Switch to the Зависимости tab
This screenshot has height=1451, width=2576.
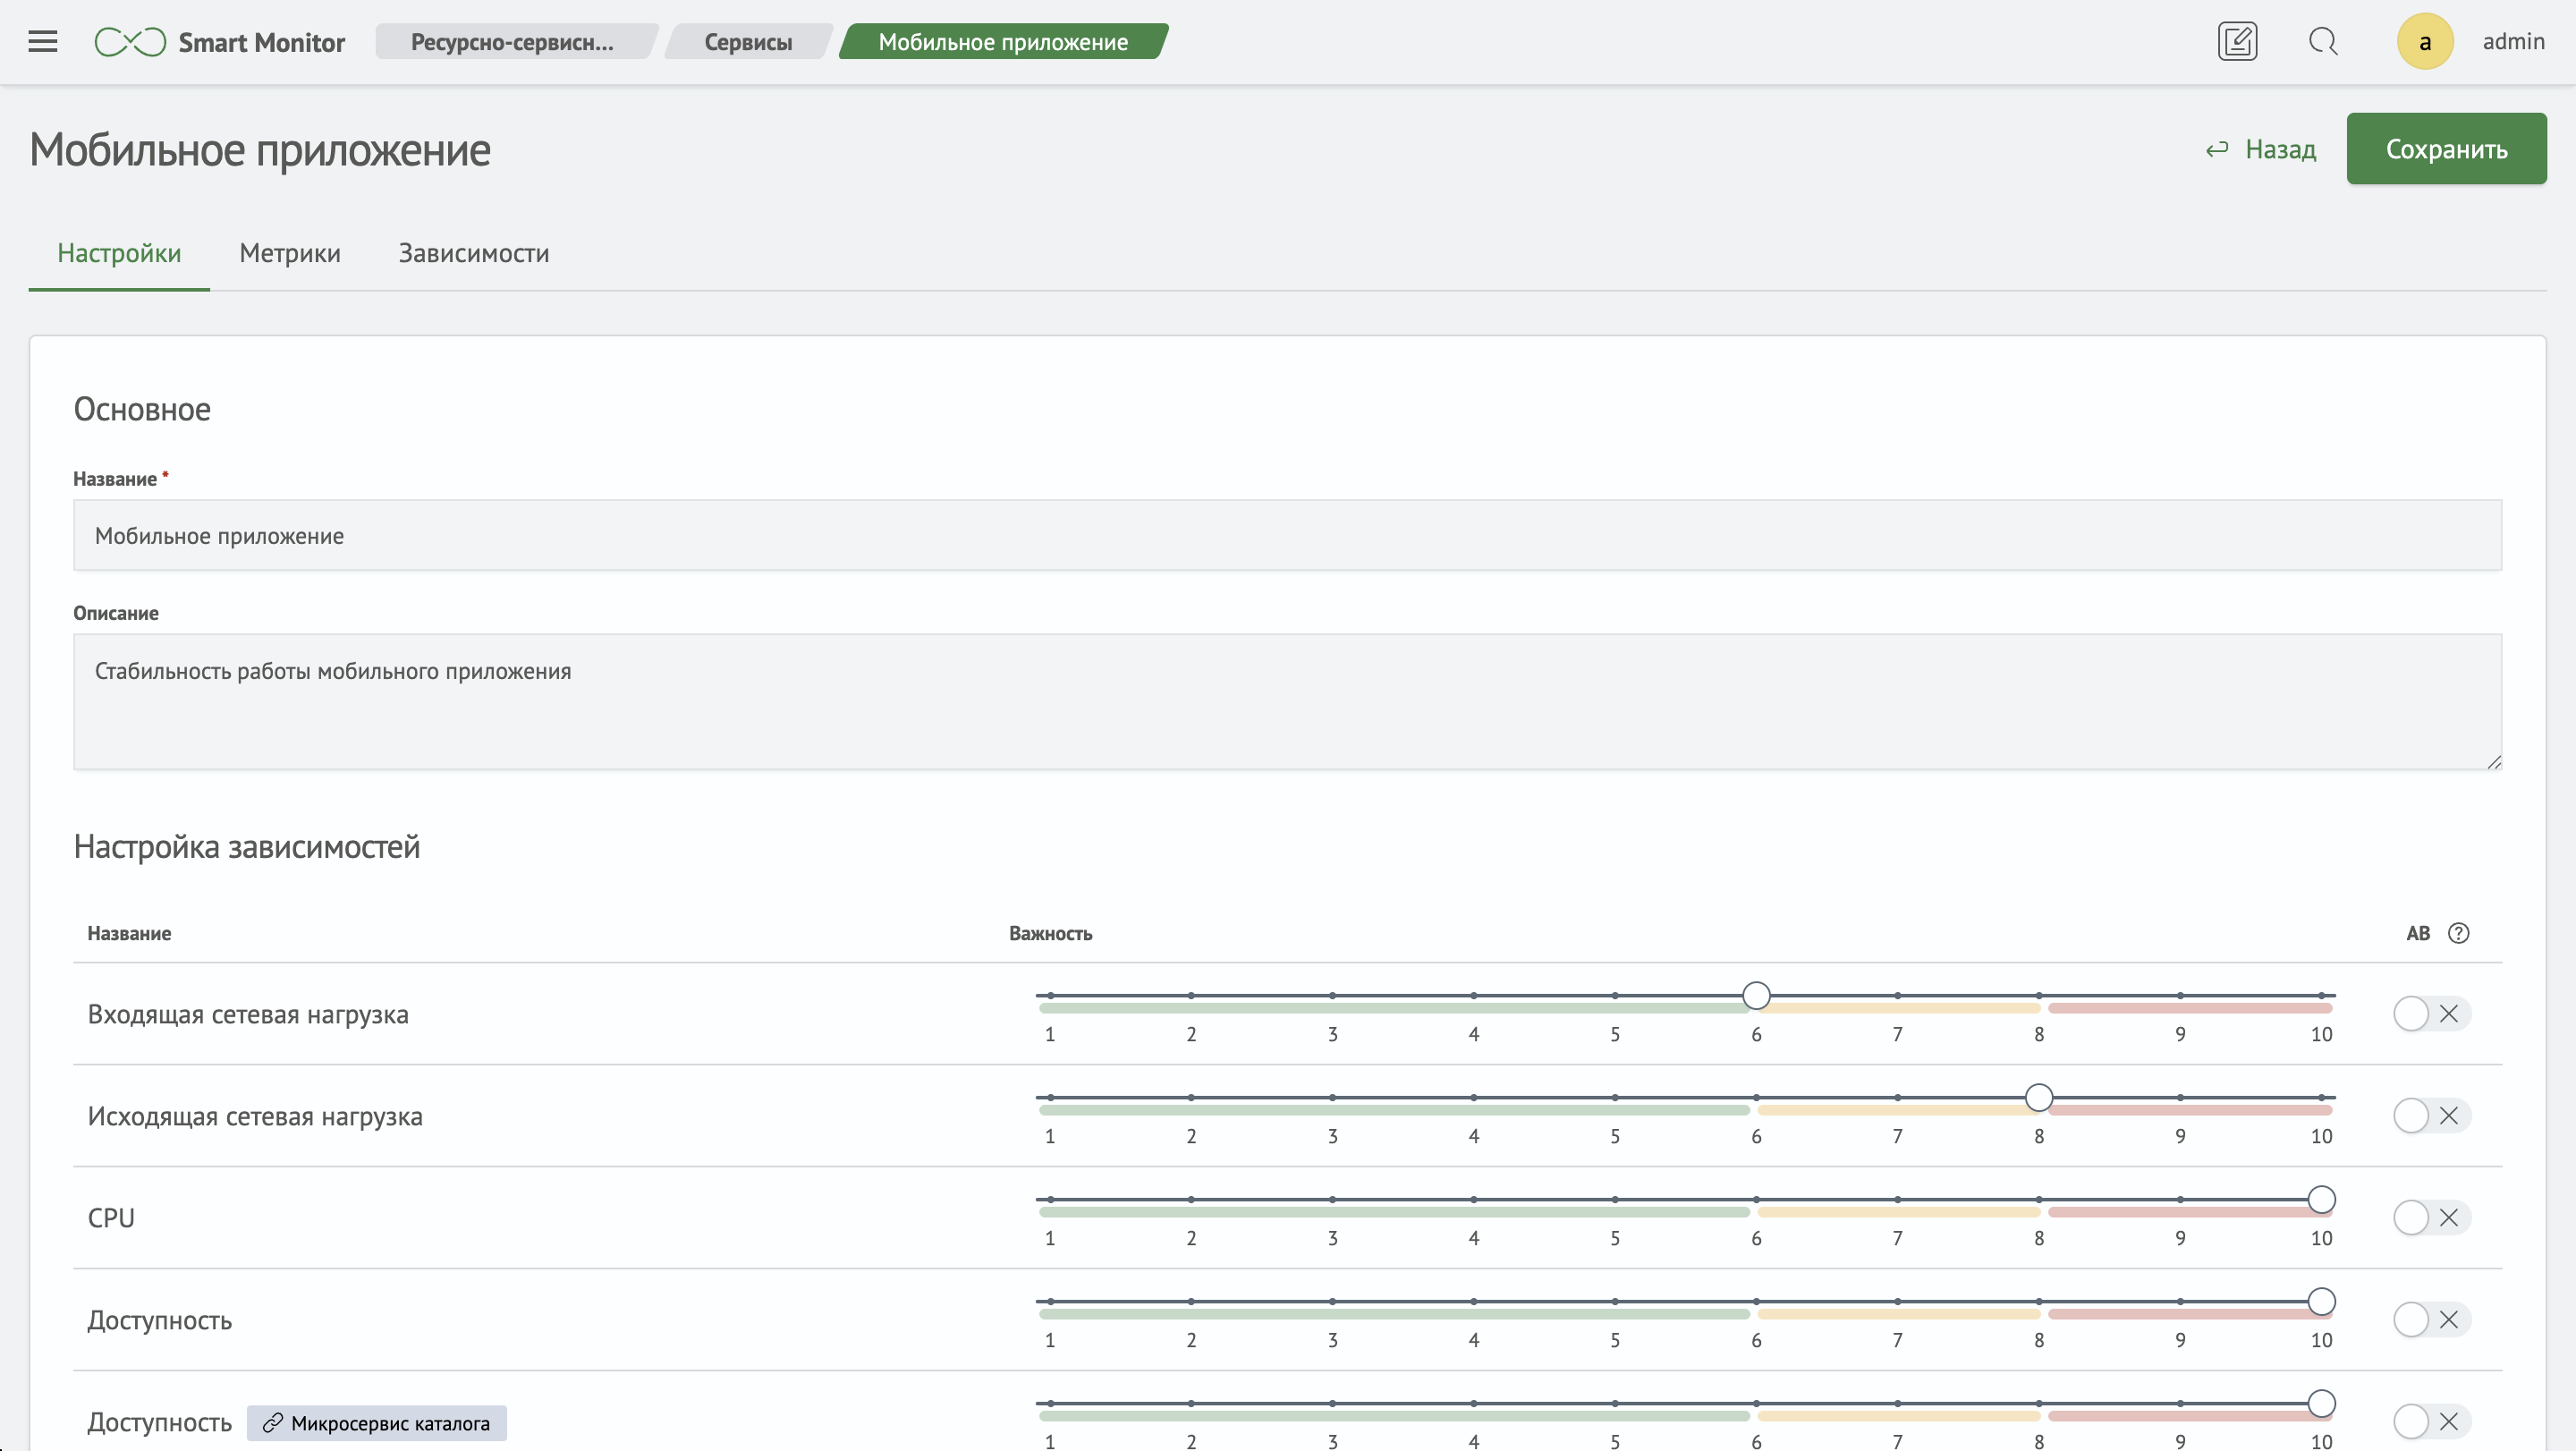[x=474, y=253]
